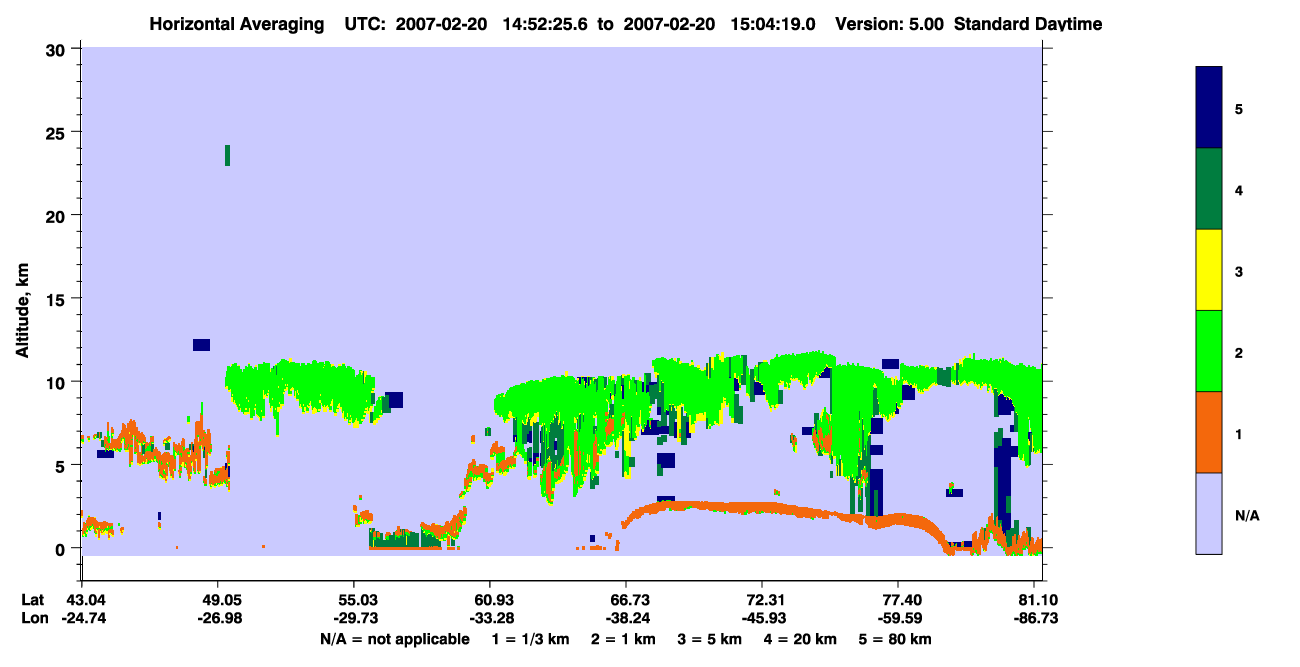
Task: Click longitude value -29.73
Action: pos(354,618)
